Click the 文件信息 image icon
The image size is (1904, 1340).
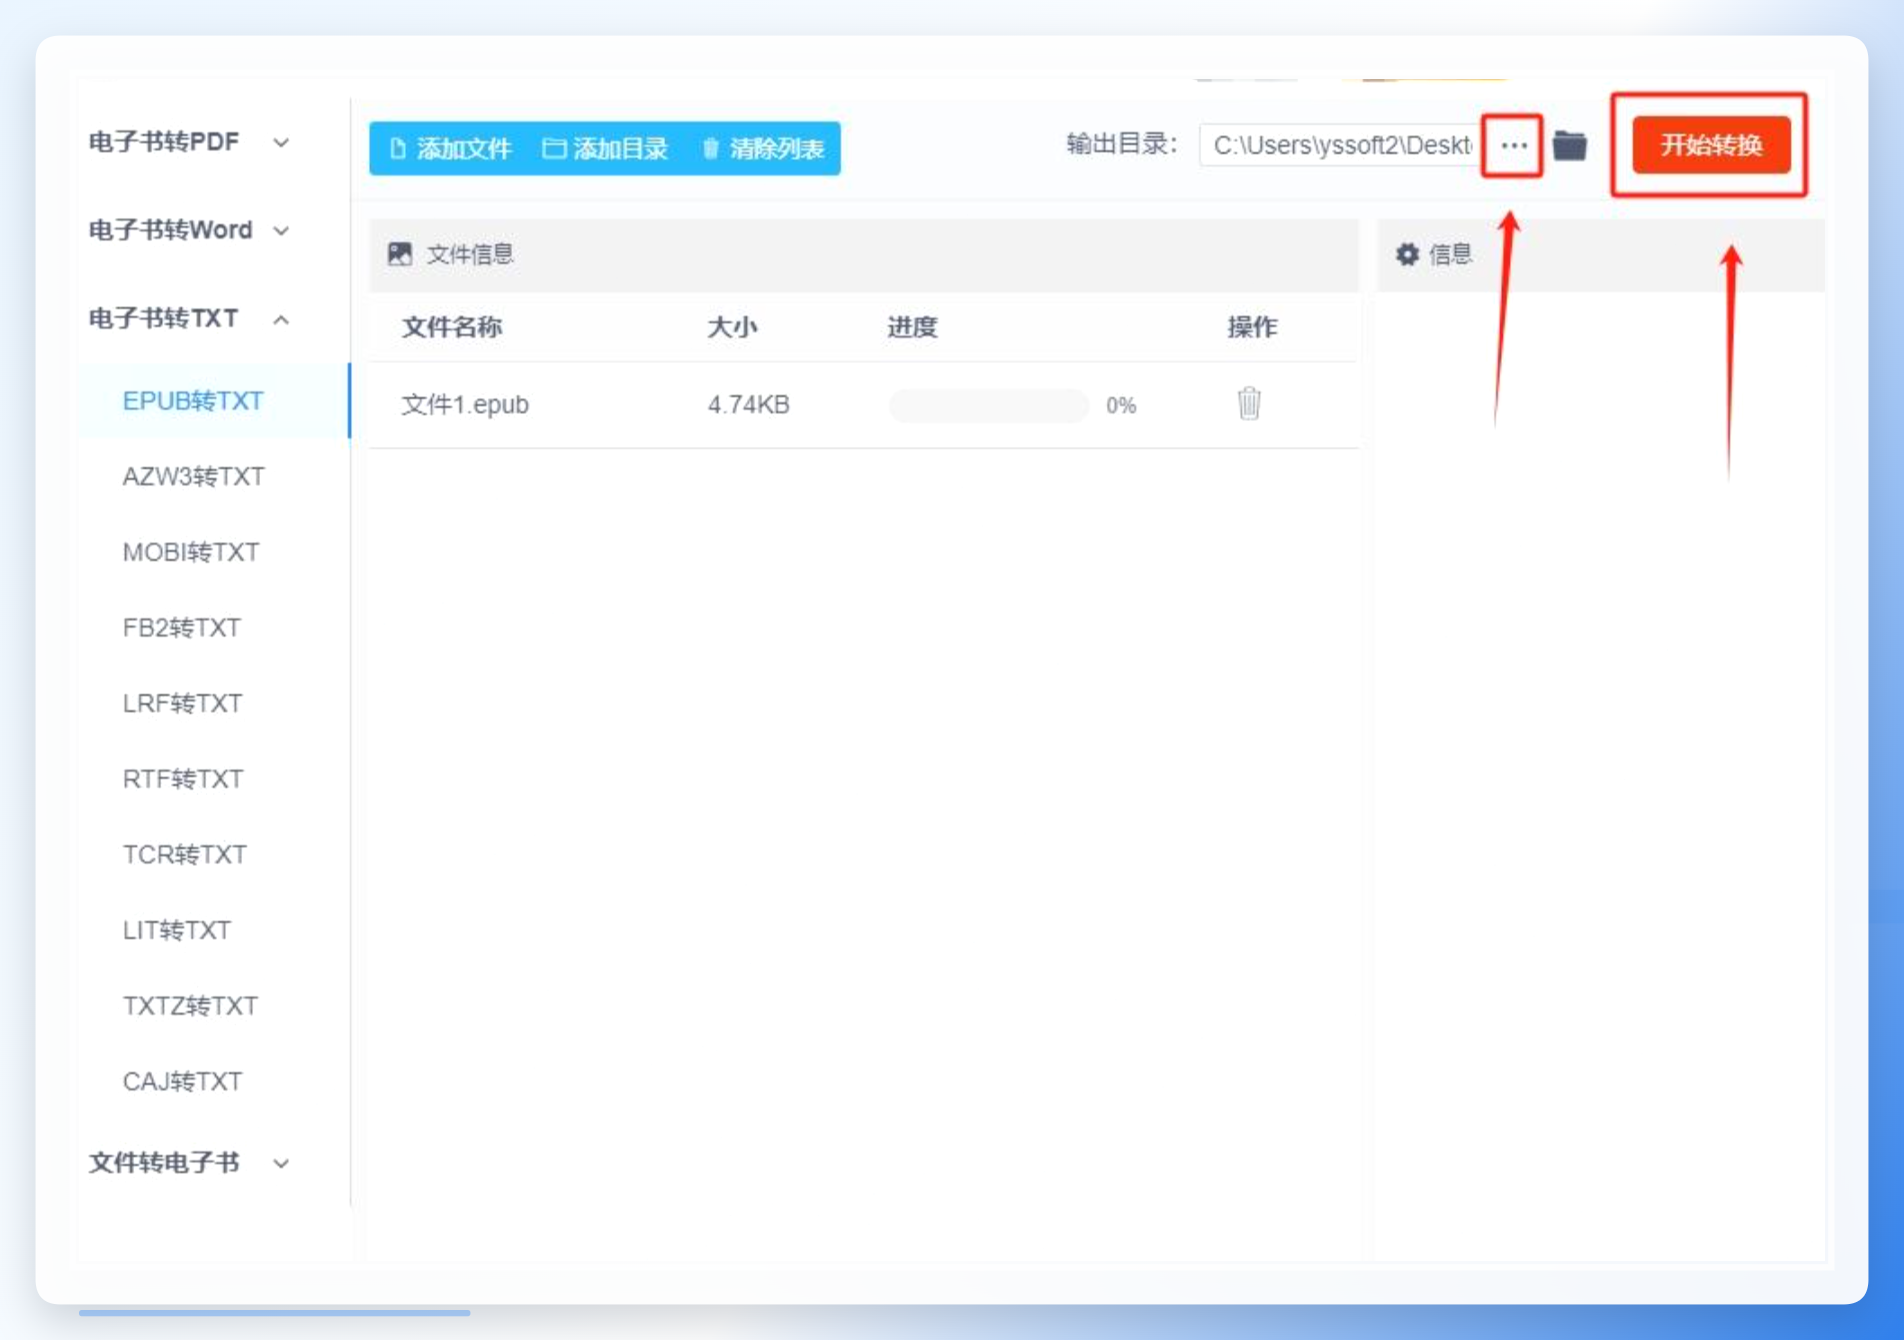[x=400, y=254]
